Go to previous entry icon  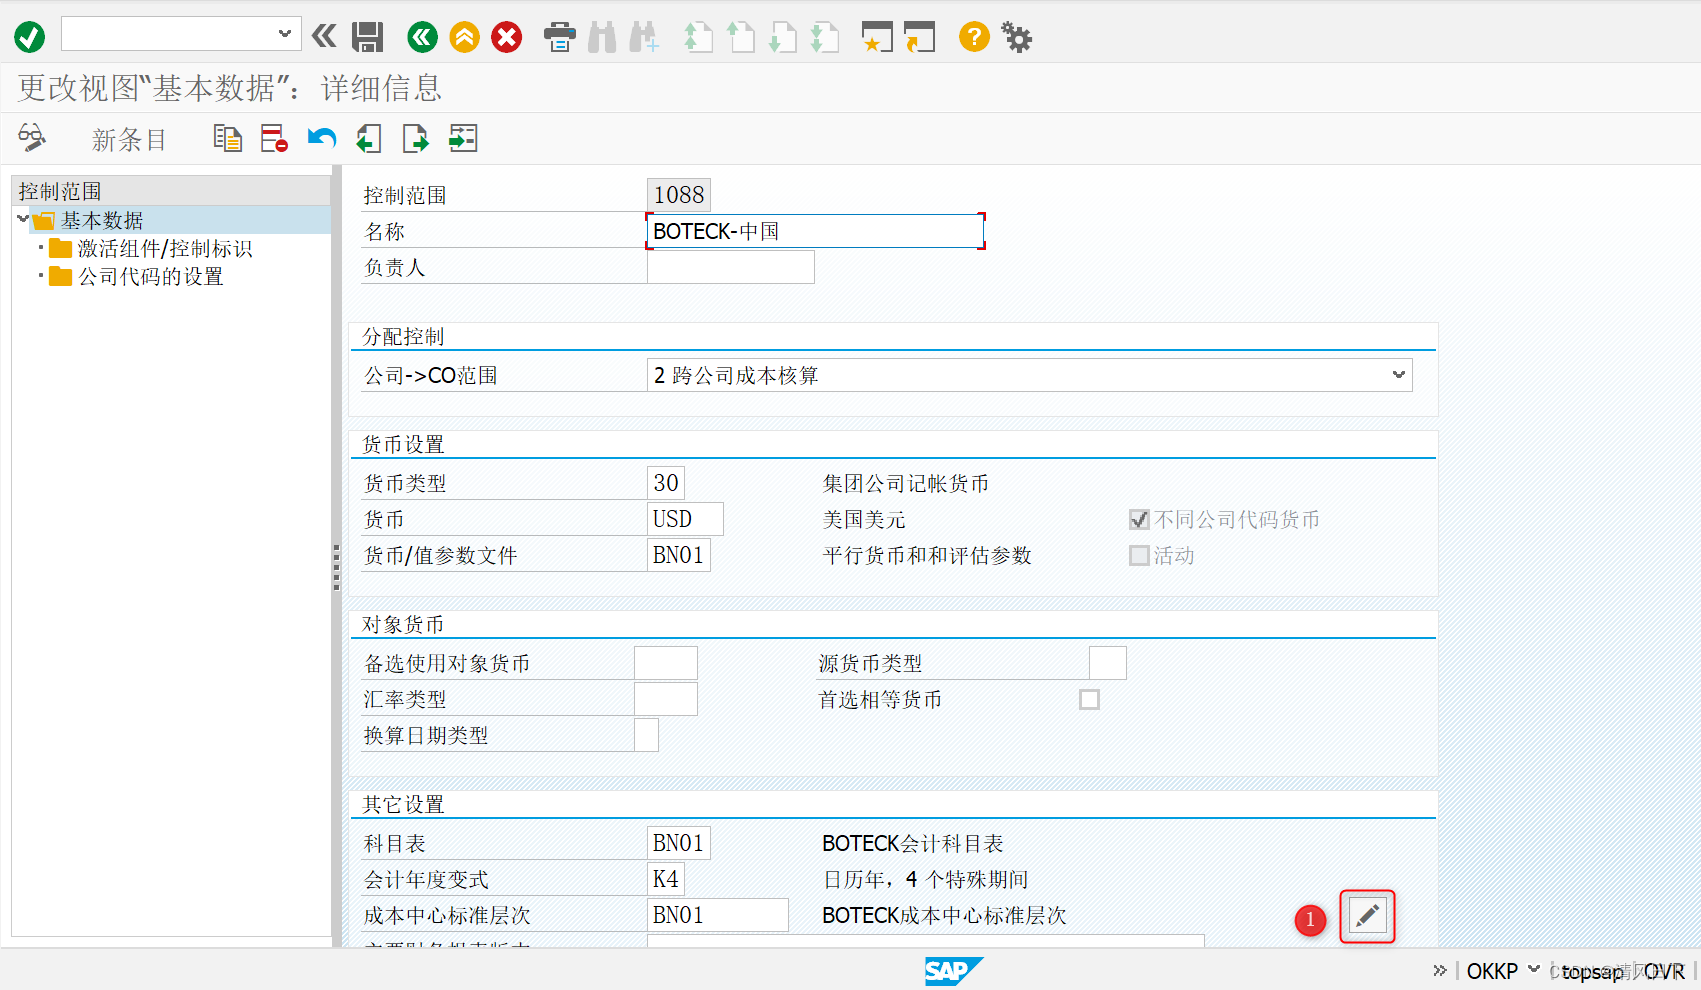(x=369, y=138)
